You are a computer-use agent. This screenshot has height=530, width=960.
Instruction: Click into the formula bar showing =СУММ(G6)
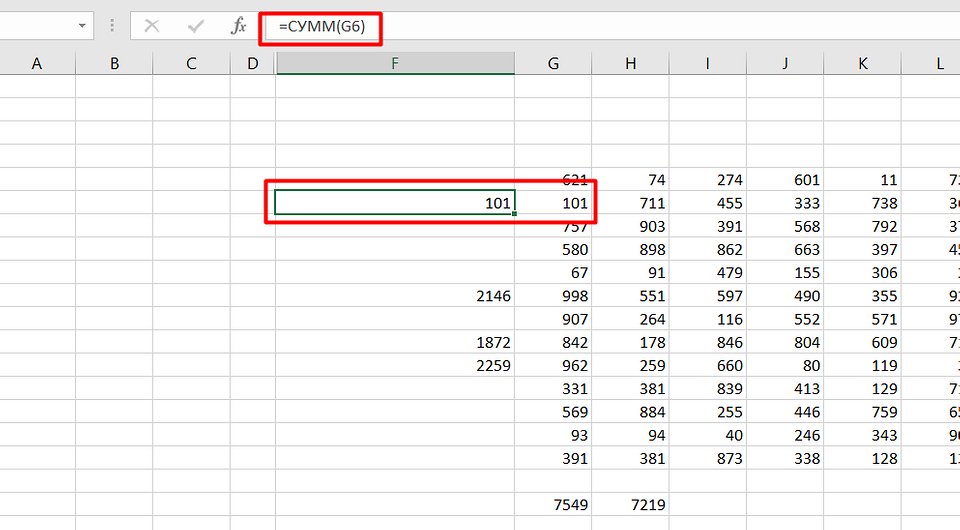(x=600, y=26)
